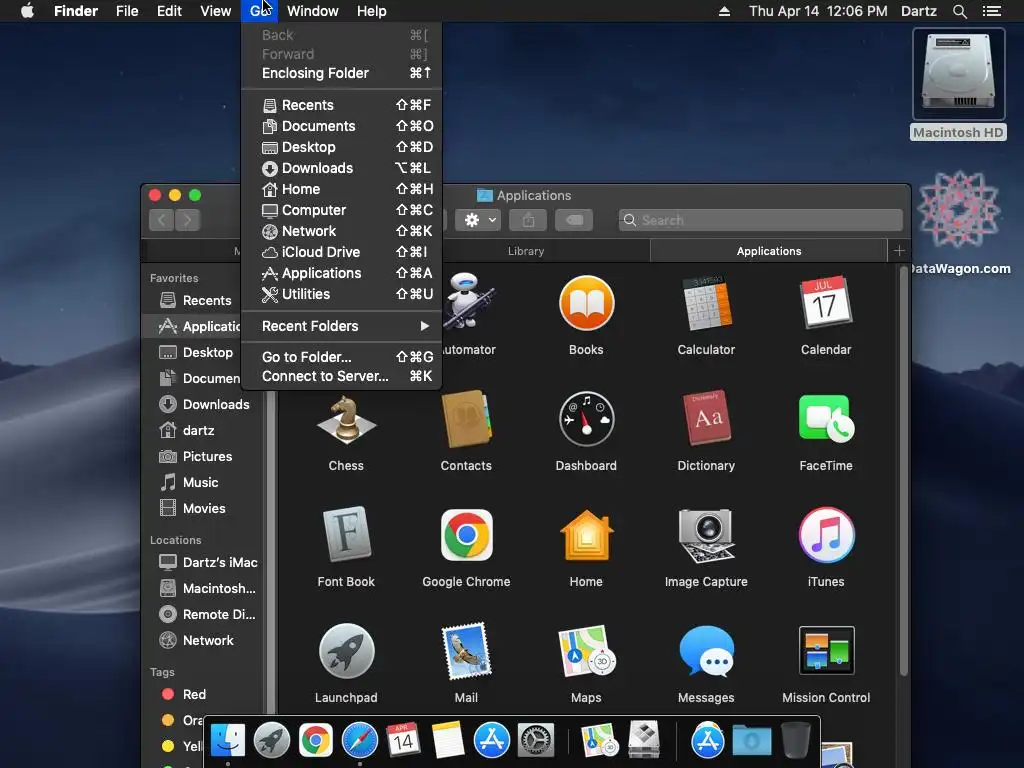Choose Utilities from the Go menu
Image resolution: width=1024 pixels, height=768 pixels.
point(342,294)
